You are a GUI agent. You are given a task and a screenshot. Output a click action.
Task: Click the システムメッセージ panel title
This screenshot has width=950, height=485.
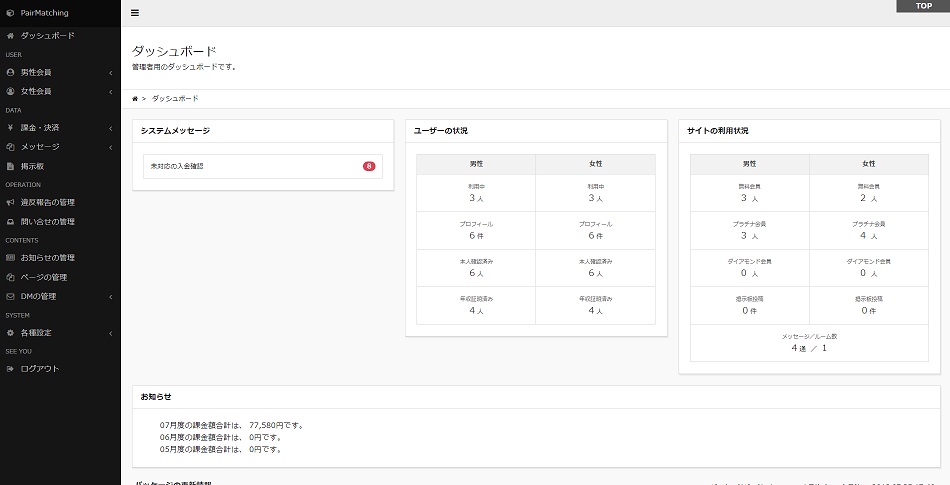point(175,131)
